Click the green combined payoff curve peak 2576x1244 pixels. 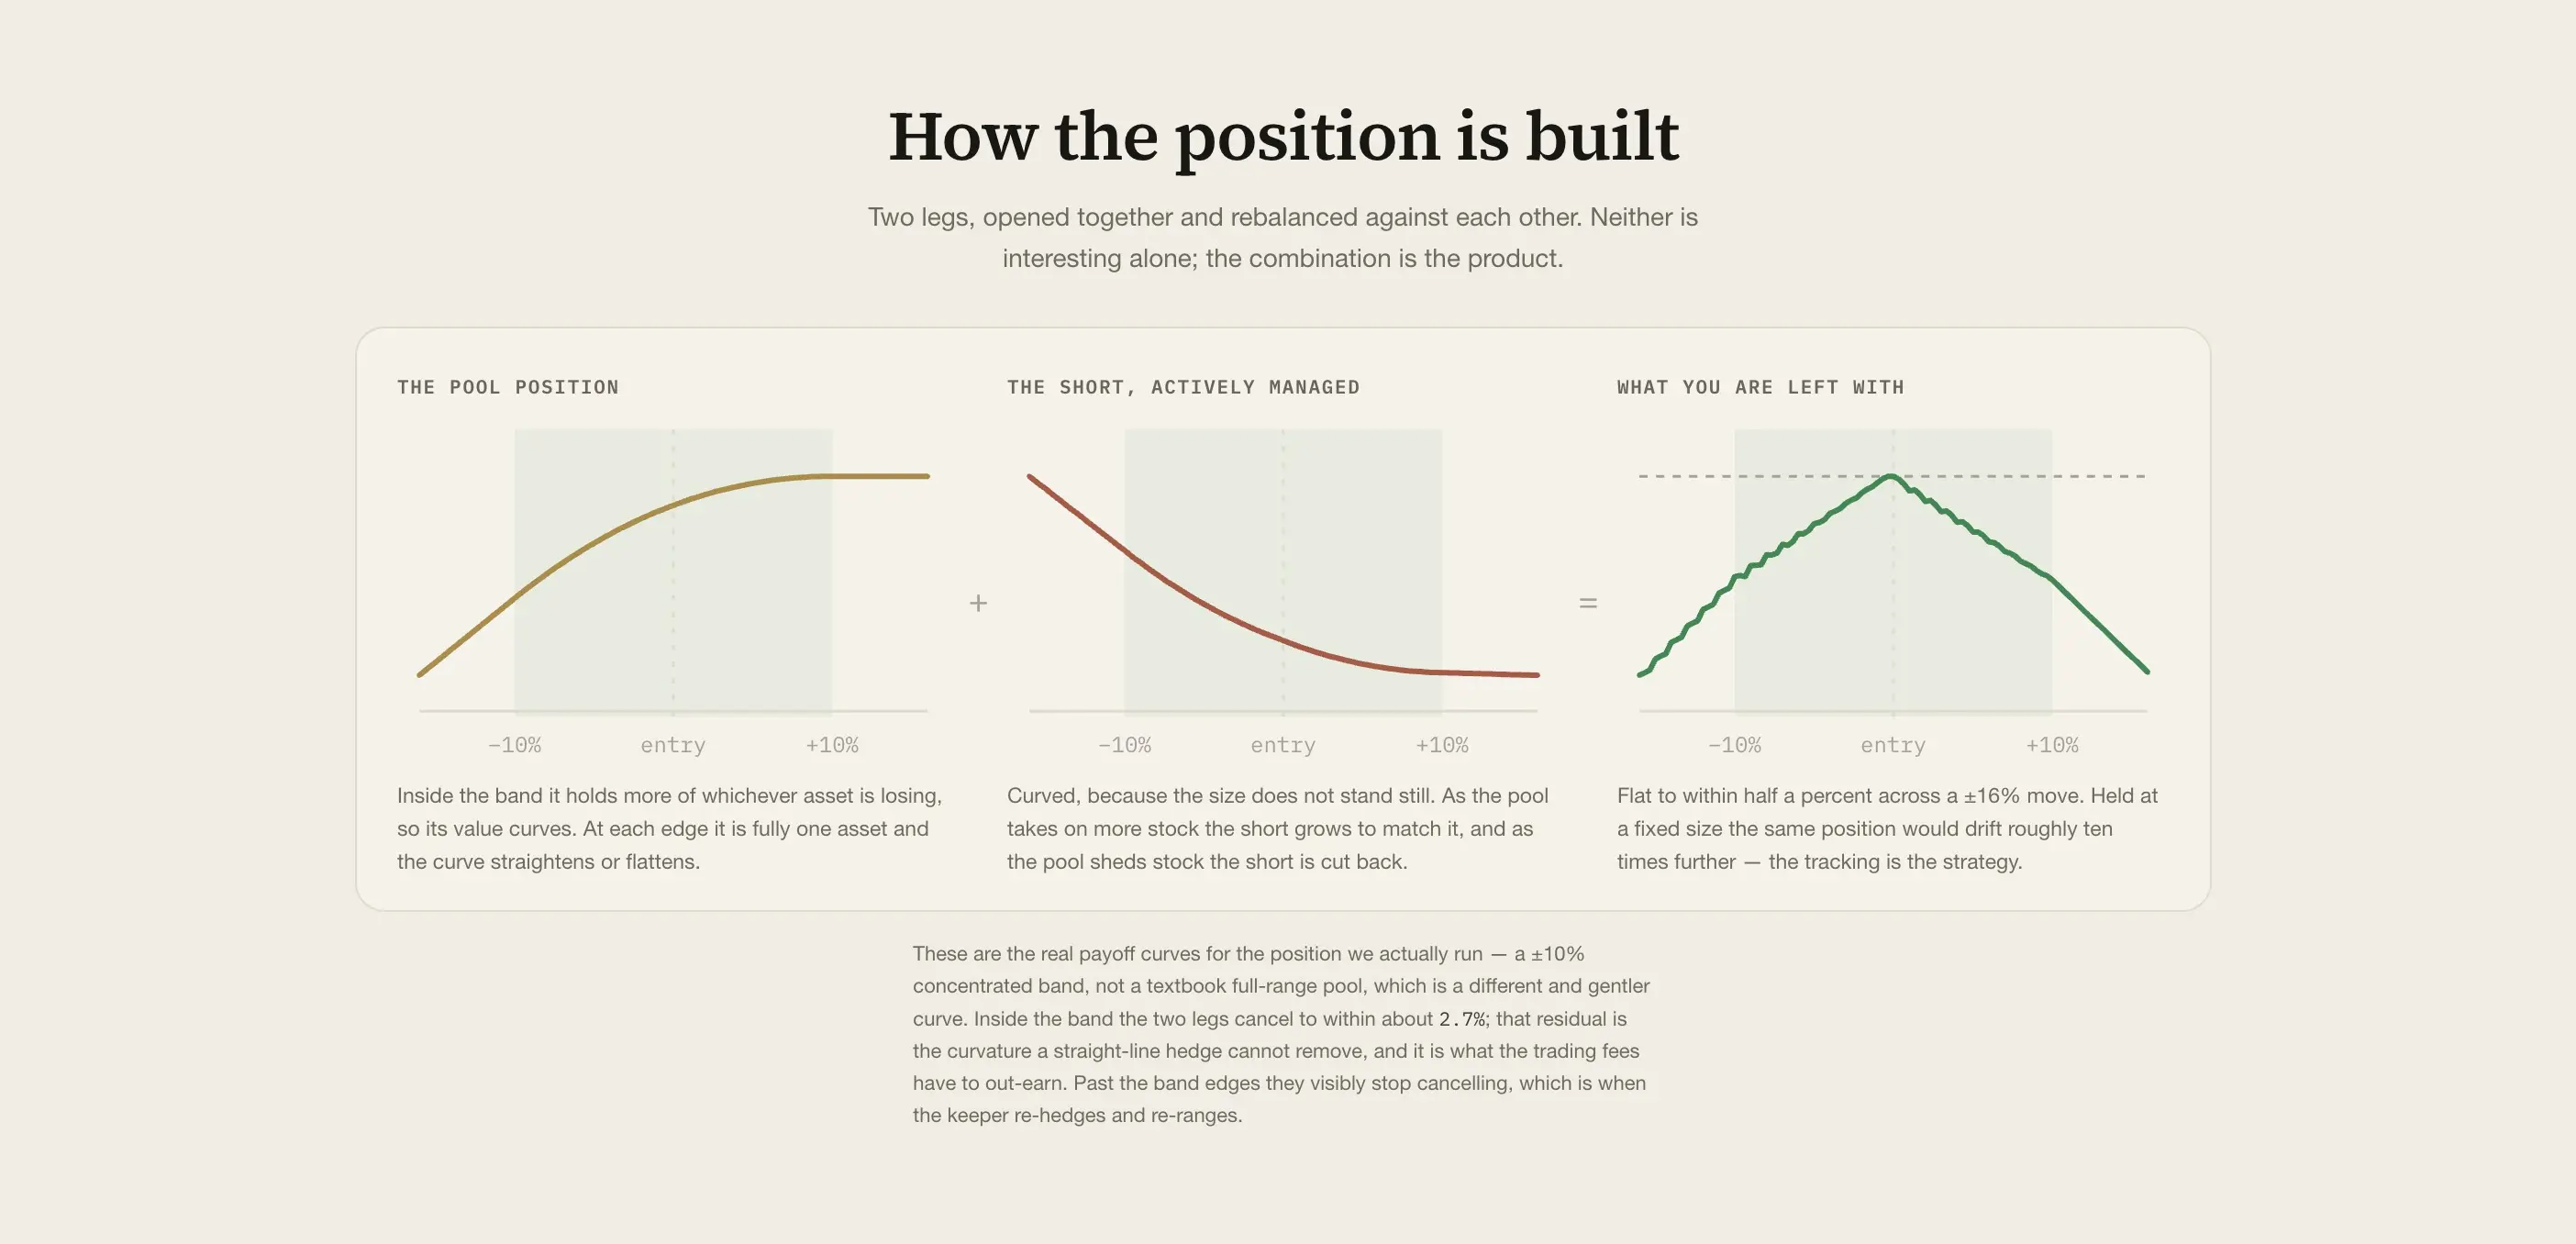click(1892, 478)
